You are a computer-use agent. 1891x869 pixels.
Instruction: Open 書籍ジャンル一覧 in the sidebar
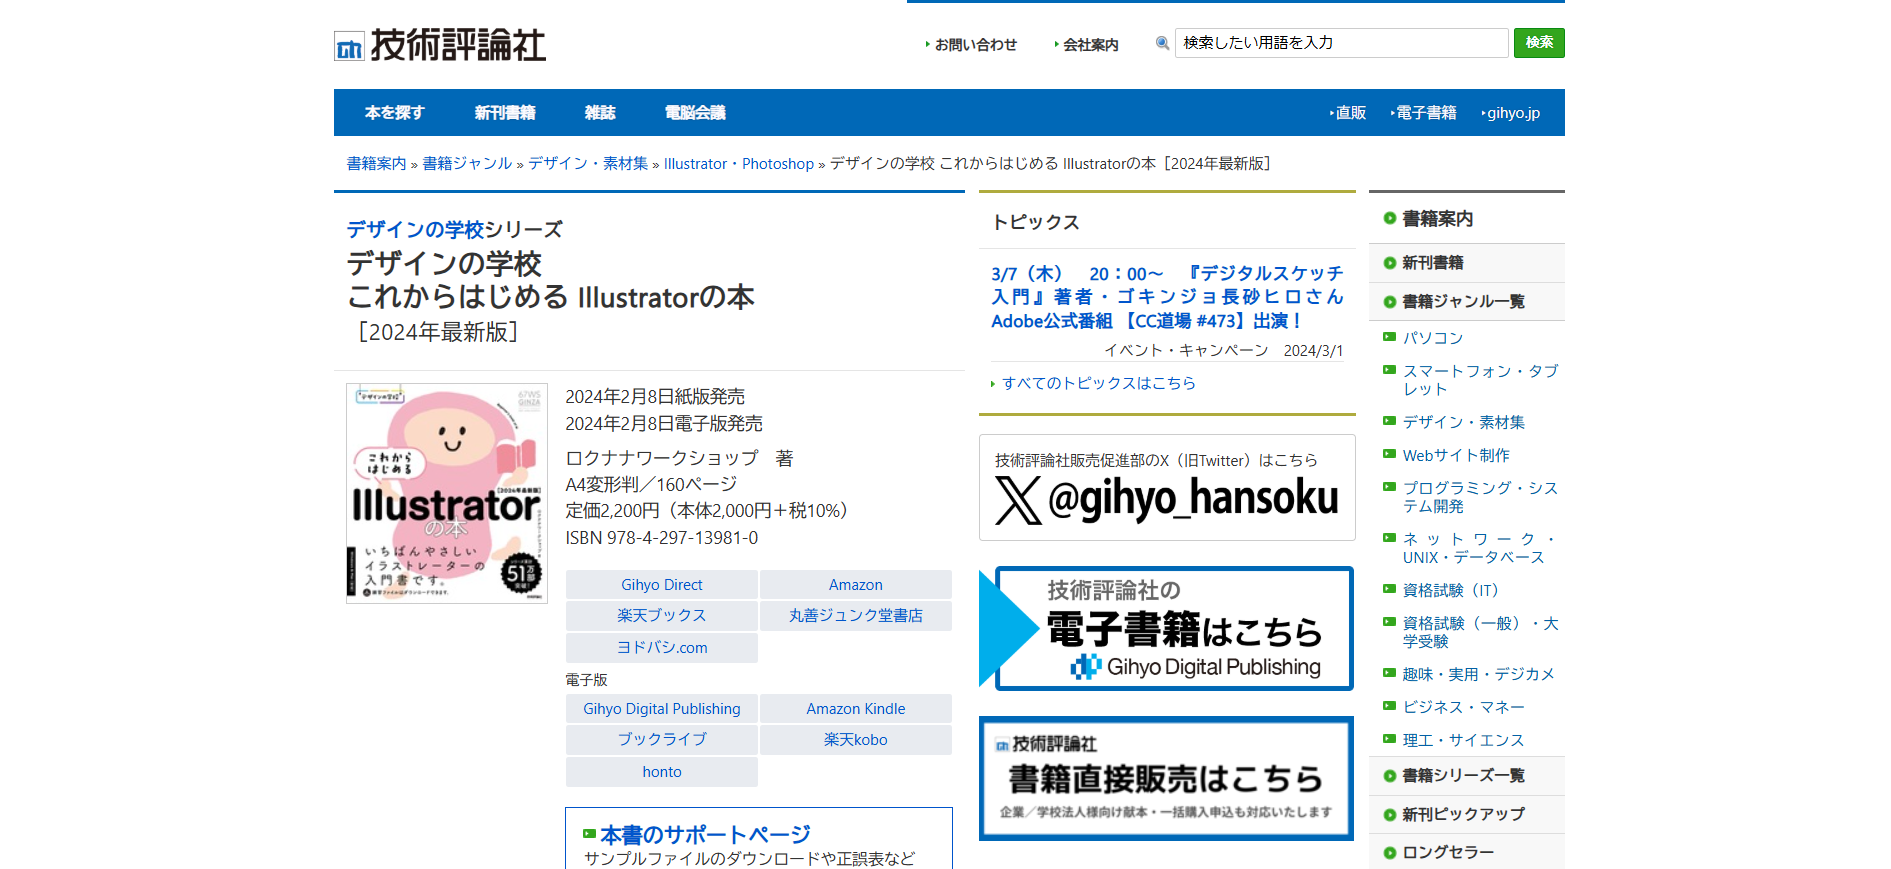click(1463, 302)
